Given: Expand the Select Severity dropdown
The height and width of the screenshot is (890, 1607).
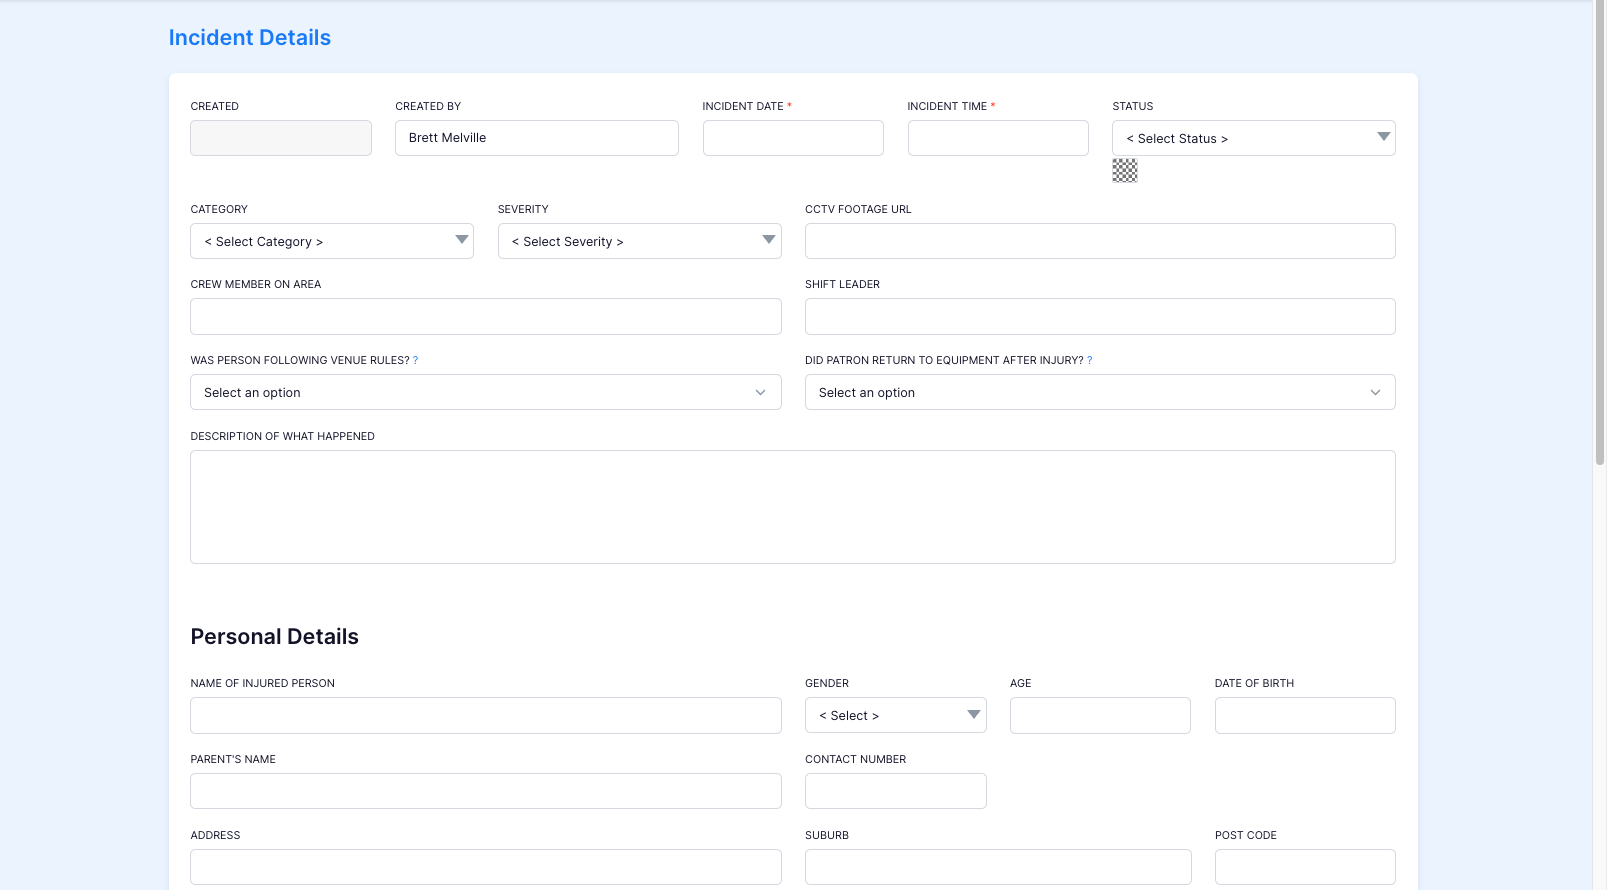Looking at the screenshot, I should pyautogui.click(x=639, y=241).
